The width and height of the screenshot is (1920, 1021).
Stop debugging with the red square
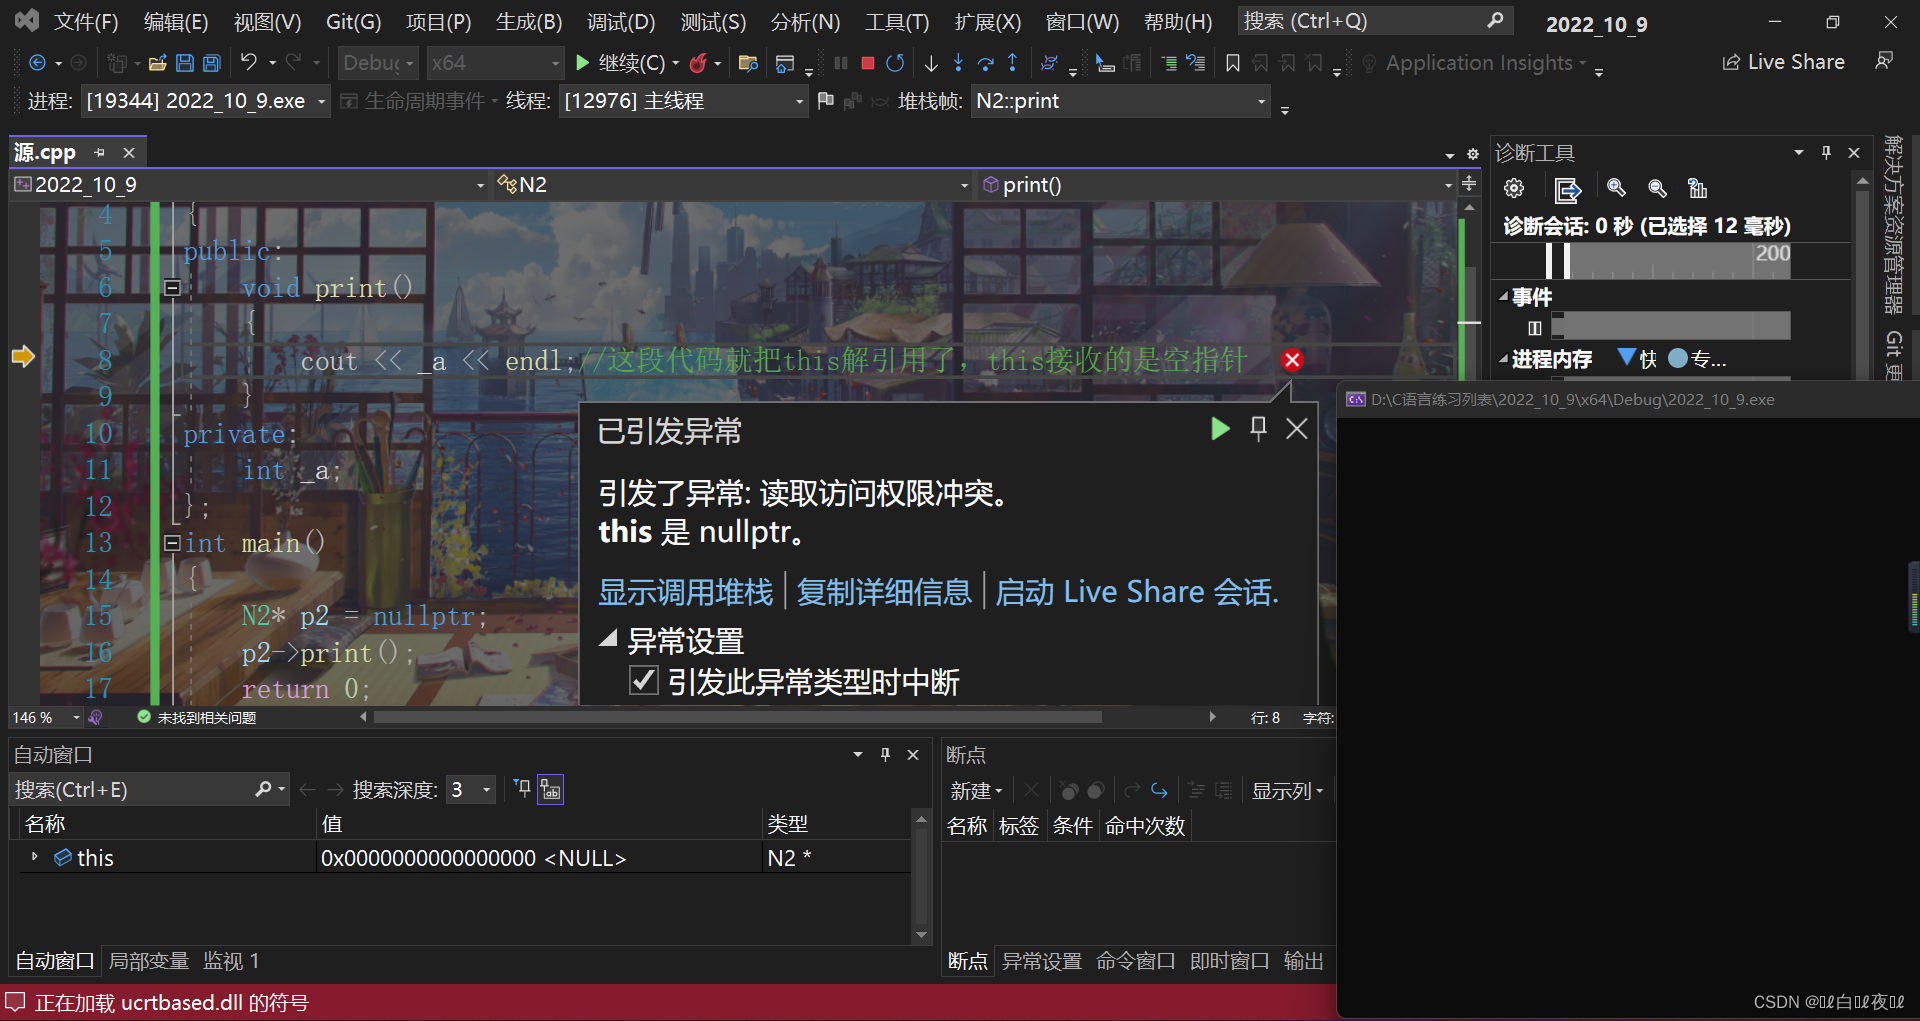(868, 63)
